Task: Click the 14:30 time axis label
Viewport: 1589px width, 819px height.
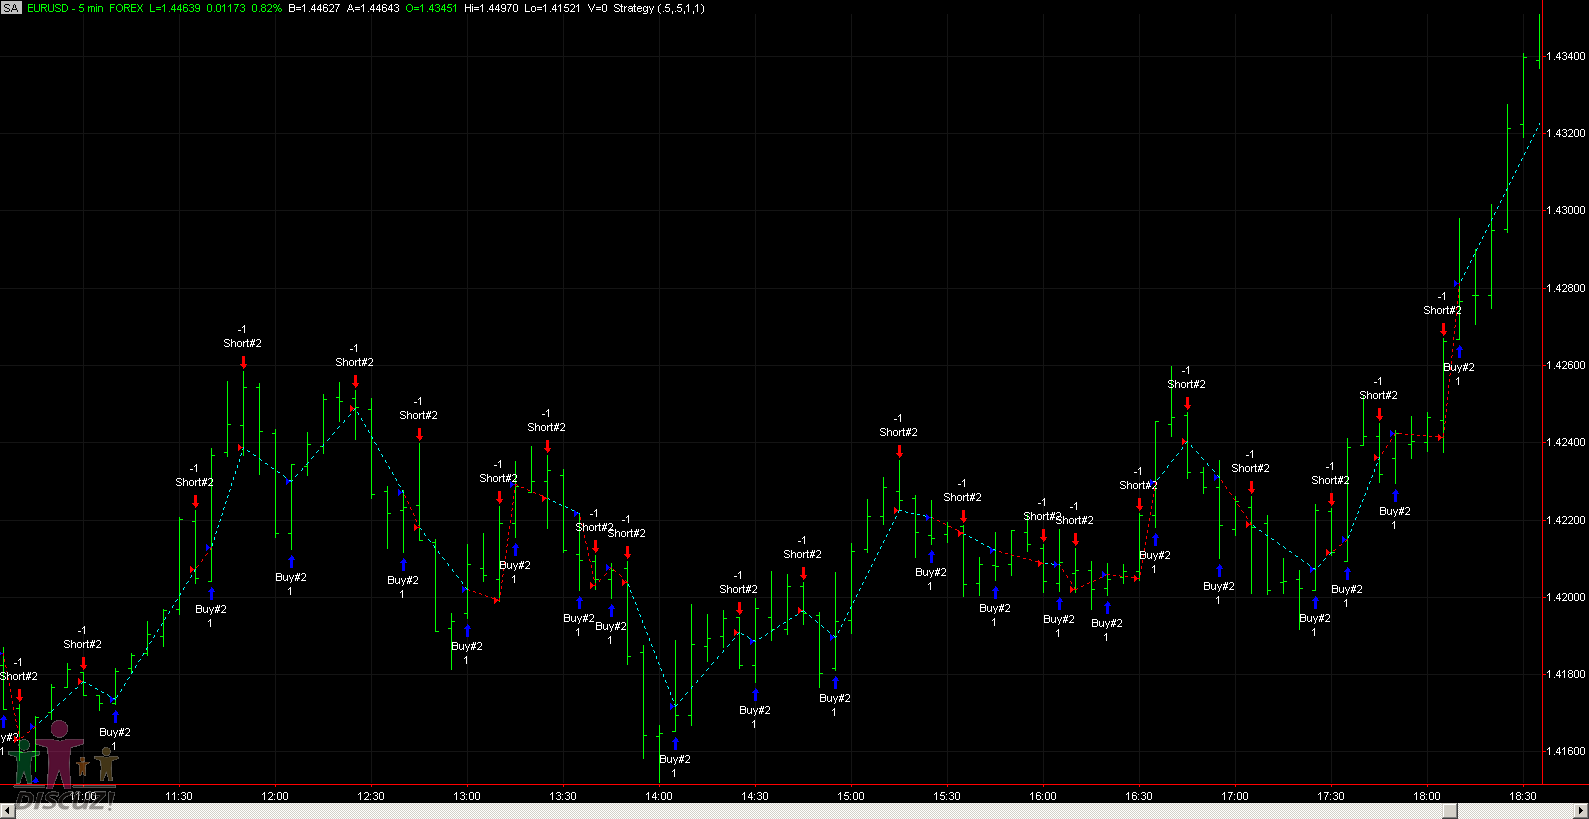Action: 755,796
